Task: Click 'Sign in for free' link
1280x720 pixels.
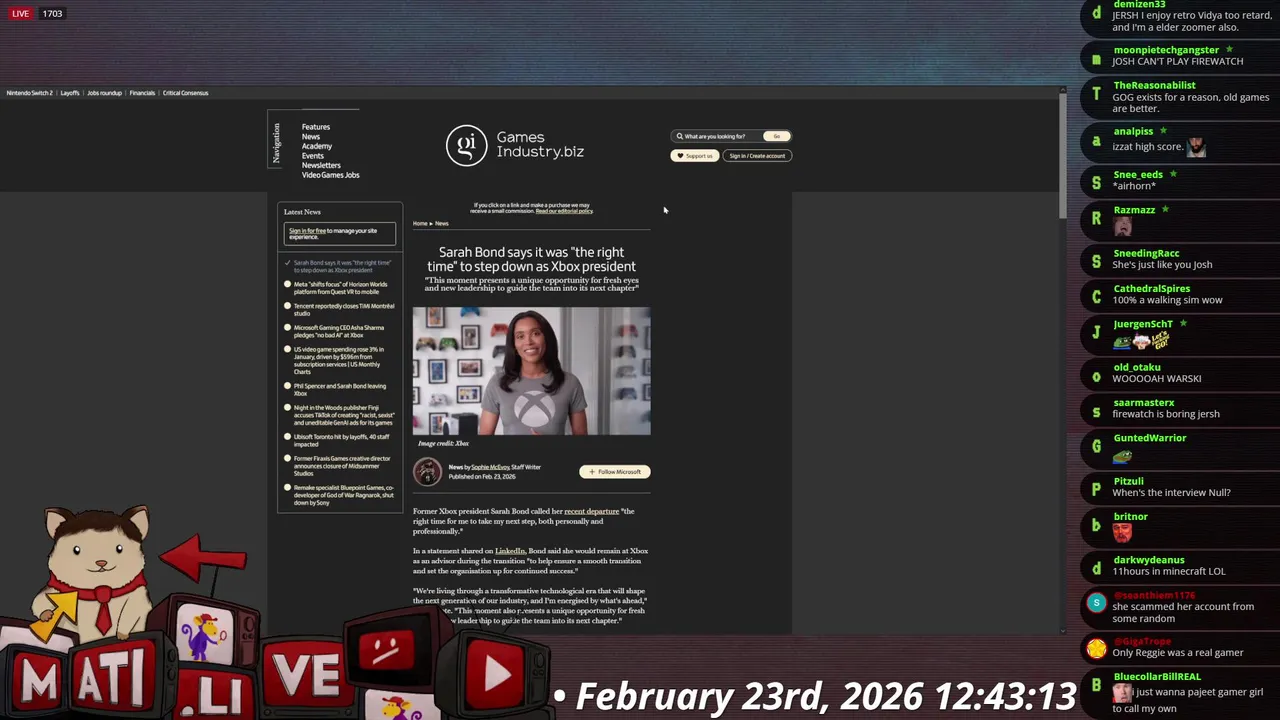Action: (x=308, y=231)
